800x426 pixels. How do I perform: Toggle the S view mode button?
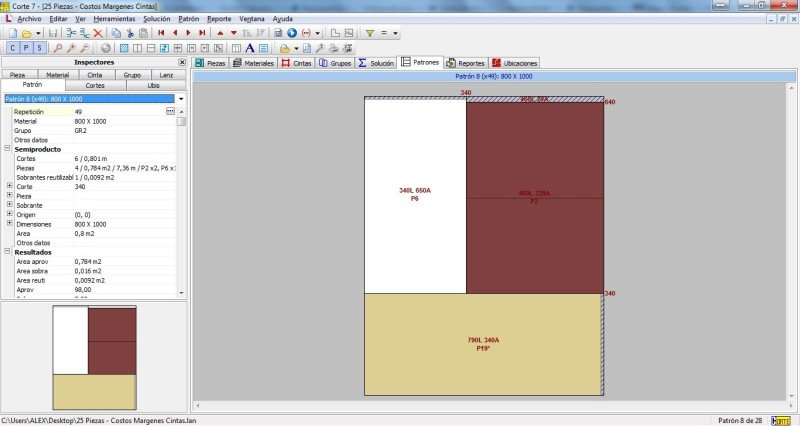pos(39,48)
